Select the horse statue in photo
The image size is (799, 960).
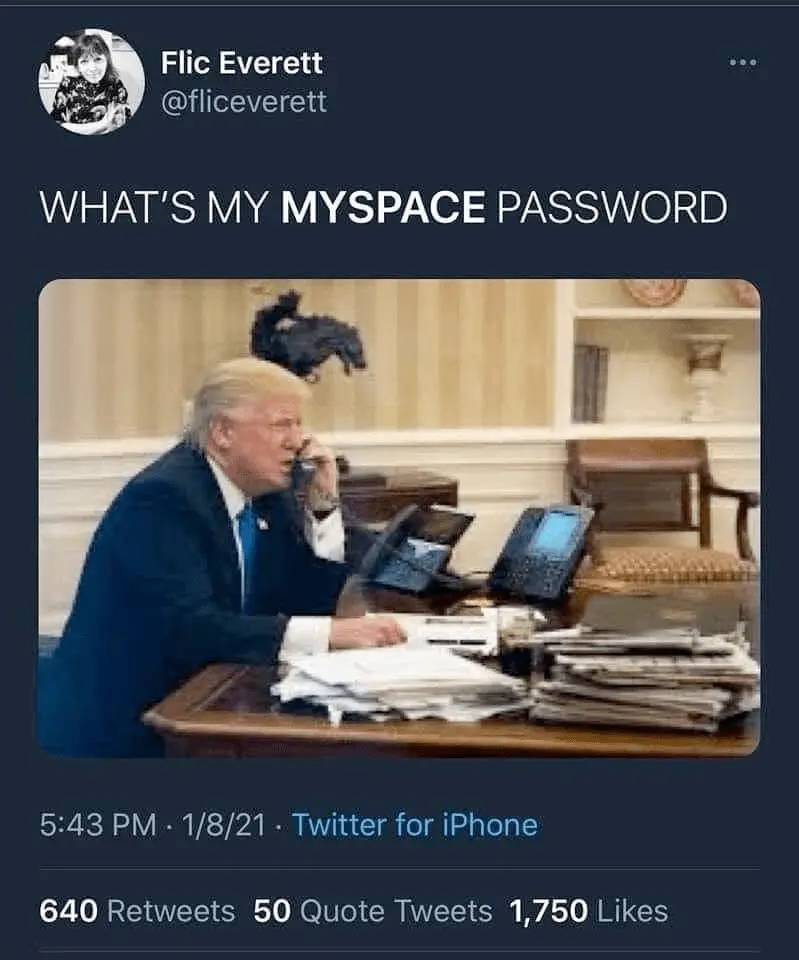pos(307,334)
